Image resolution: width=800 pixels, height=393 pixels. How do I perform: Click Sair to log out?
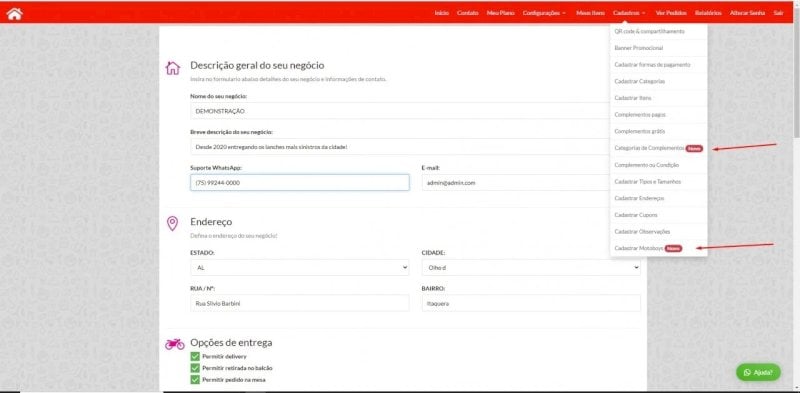[x=778, y=13]
